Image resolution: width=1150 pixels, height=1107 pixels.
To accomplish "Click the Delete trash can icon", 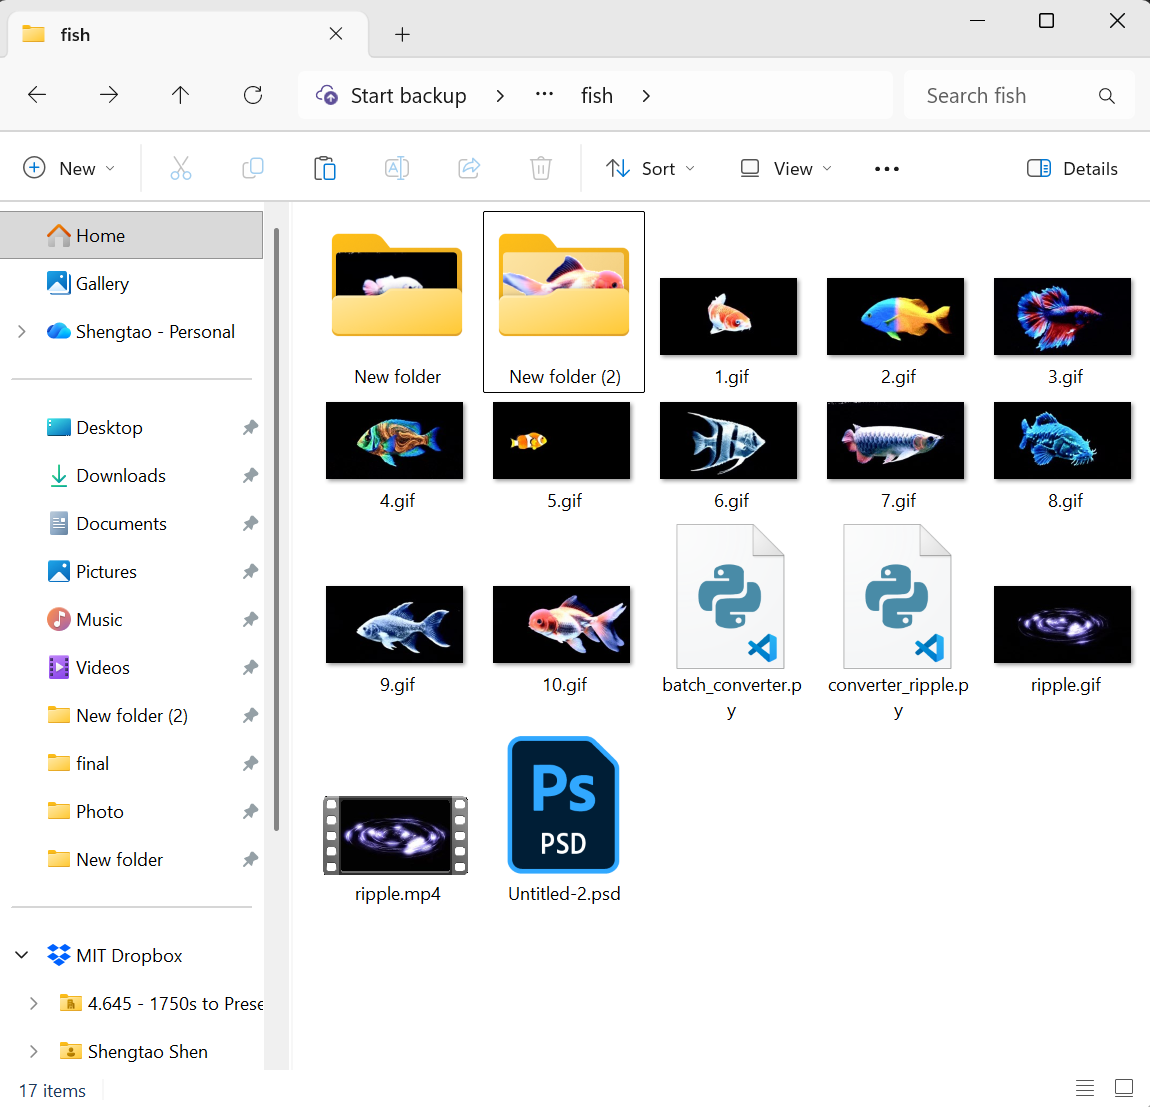I will pyautogui.click(x=541, y=168).
